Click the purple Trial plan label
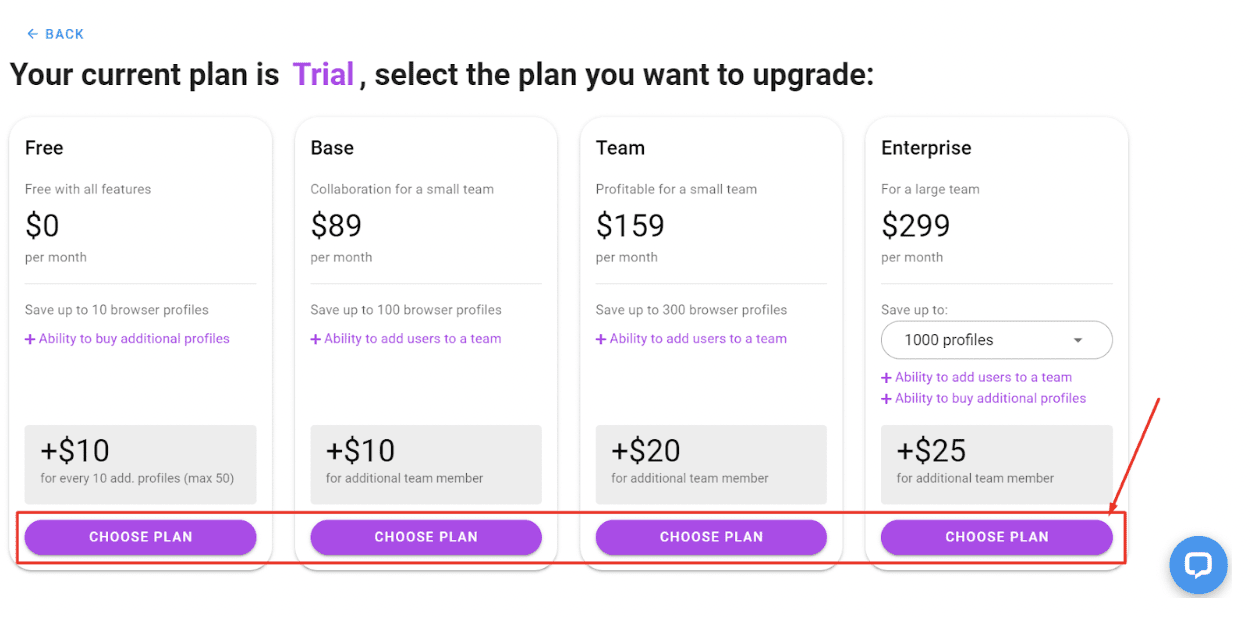The width and height of the screenshot is (1250, 618). click(x=323, y=74)
